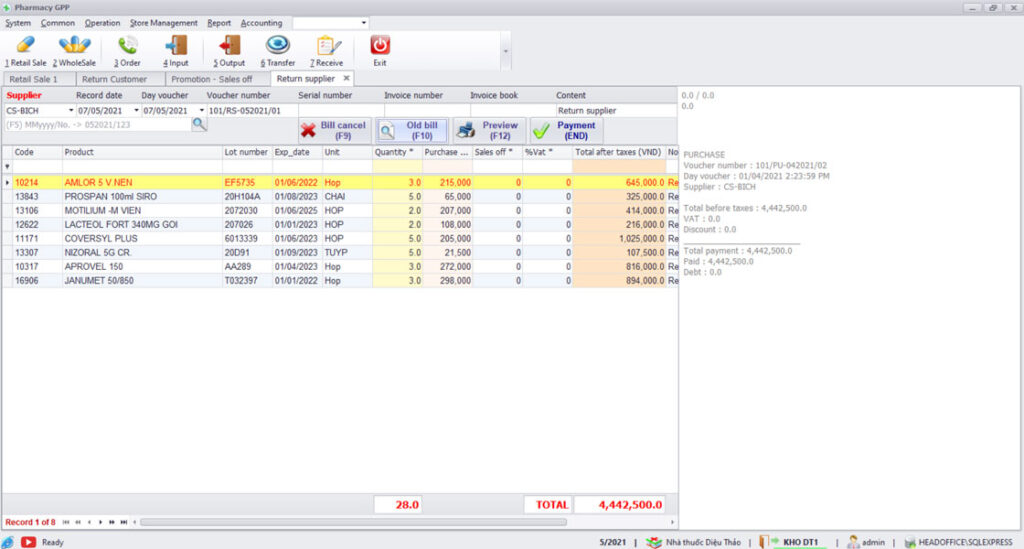Click the Receive notepad icon

[327, 46]
